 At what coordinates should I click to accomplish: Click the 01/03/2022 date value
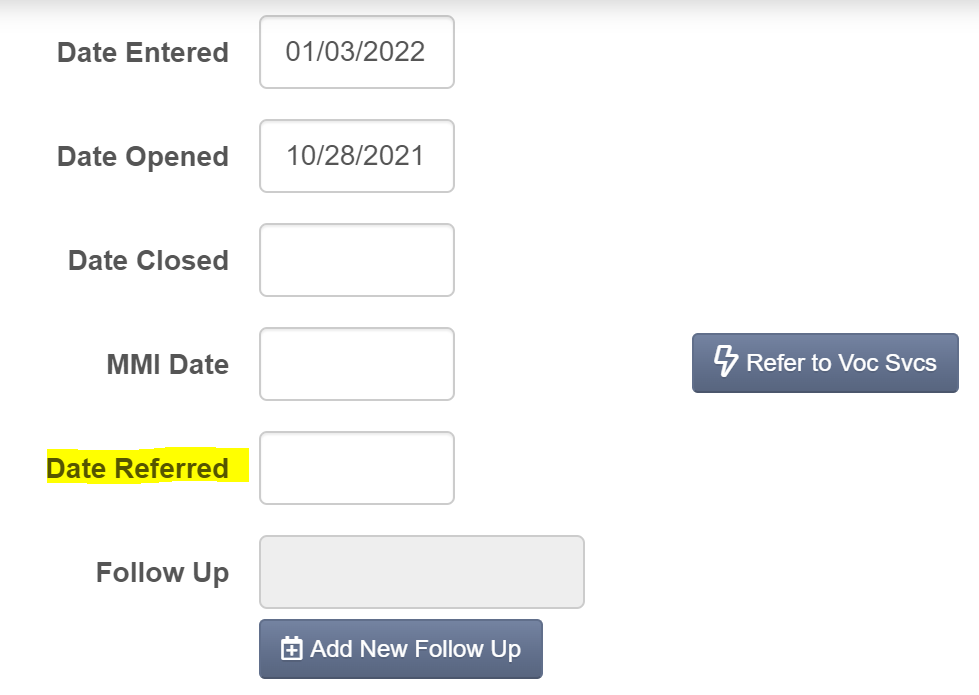point(355,52)
